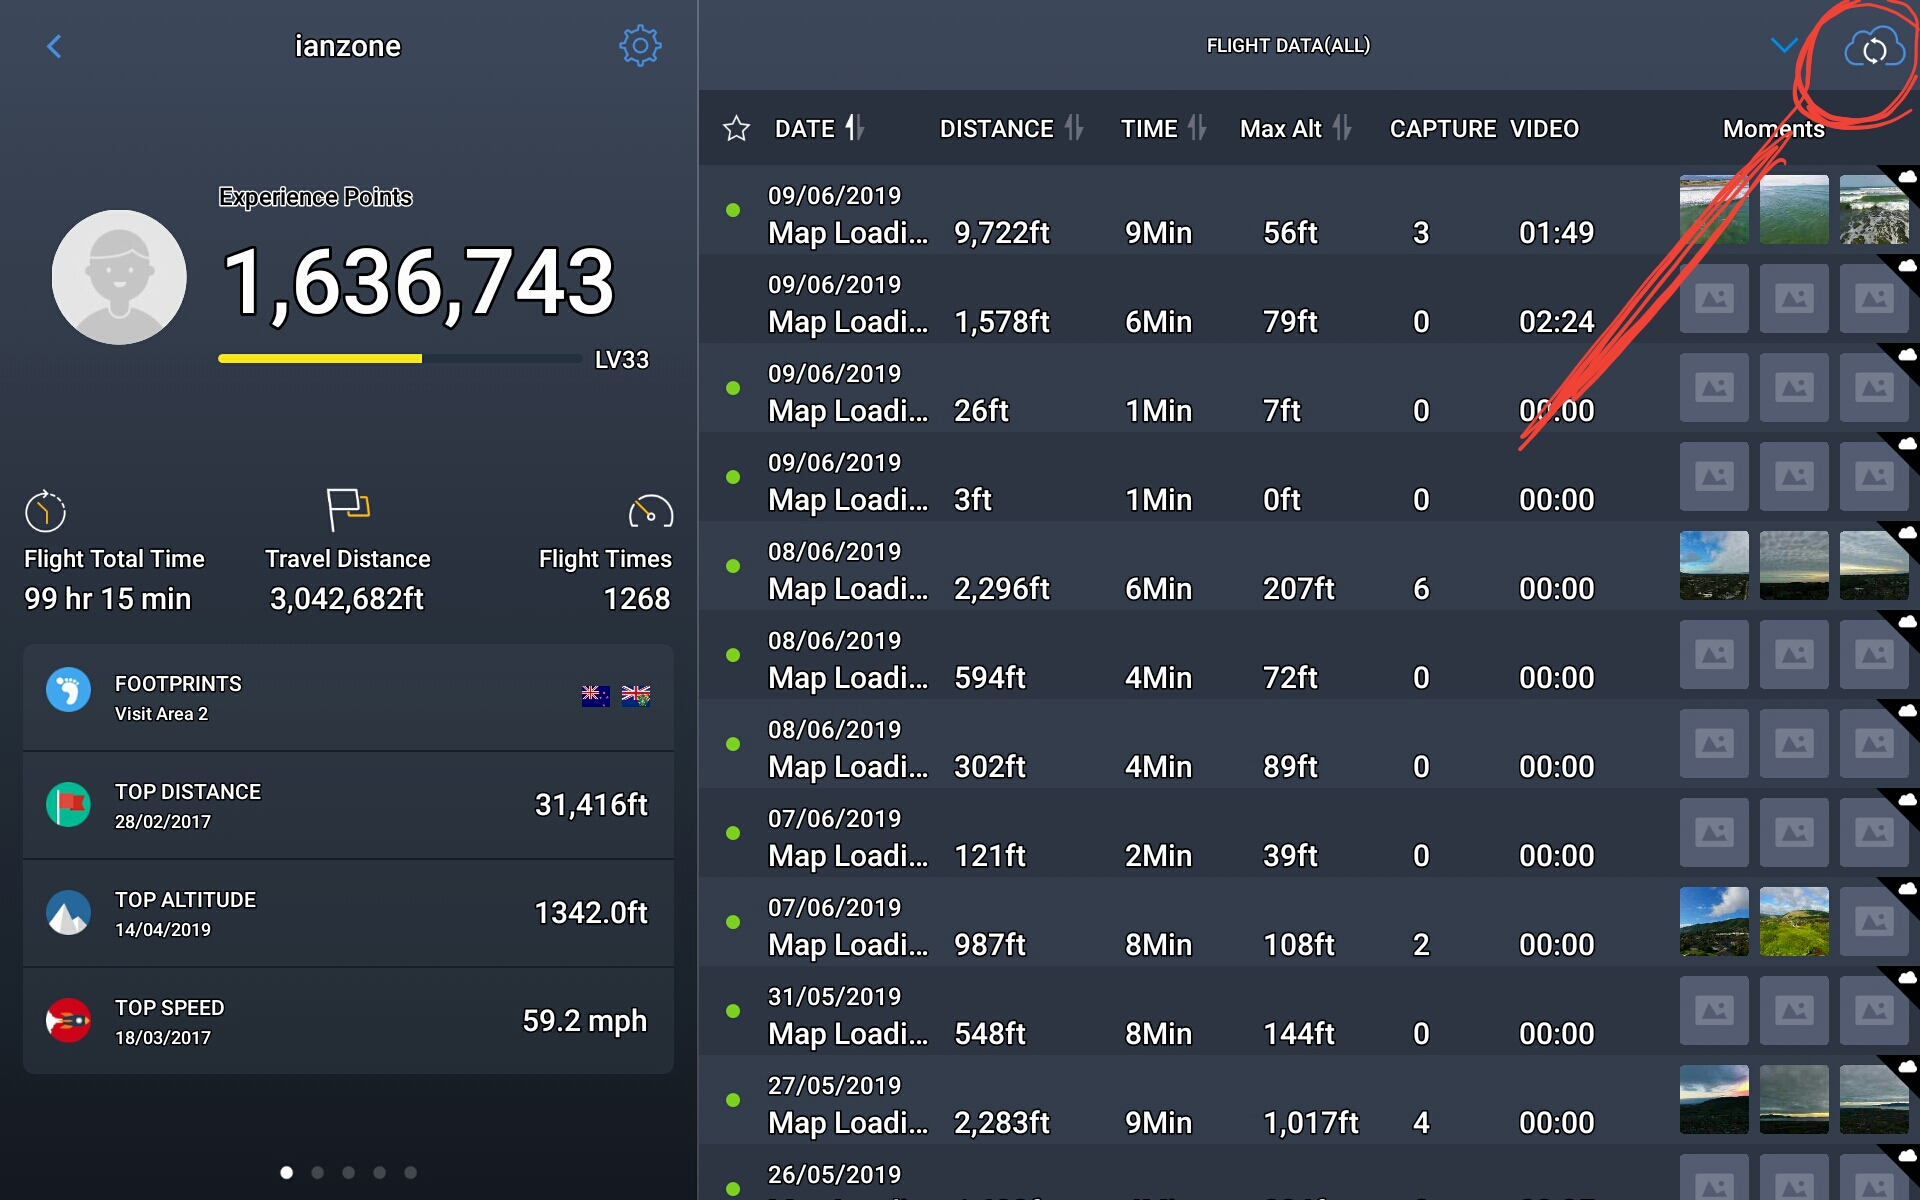Select the last page indicator dot
The height and width of the screenshot is (1200, 1920).
coord(410,1172)
